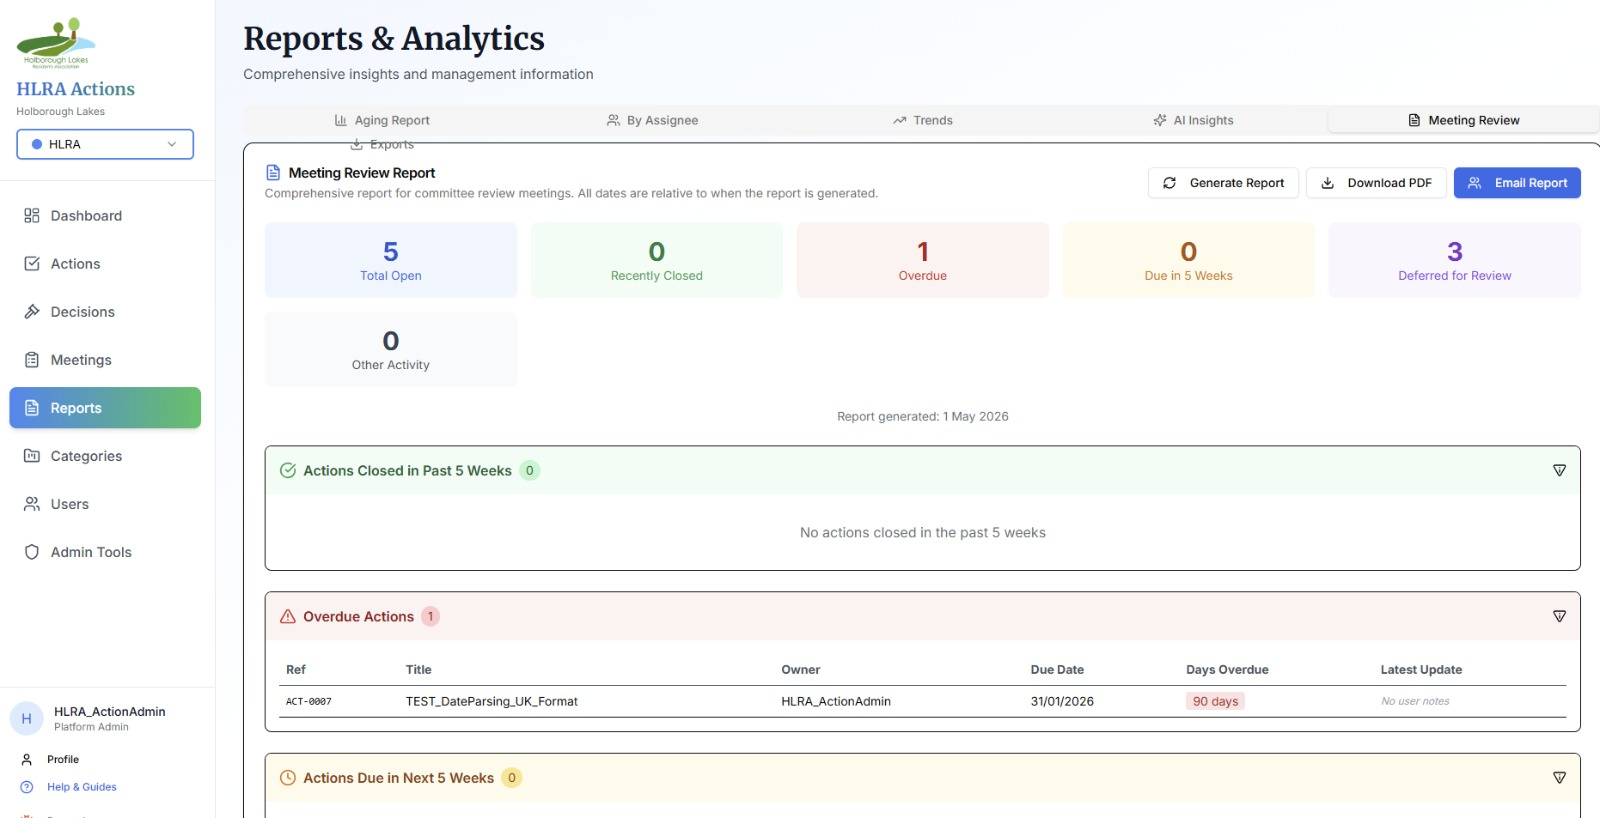Go to the Meetings page
Image resolution: width=1600 pixels, height=818 pixels.
pyautogui.click(x=105, y=360)
